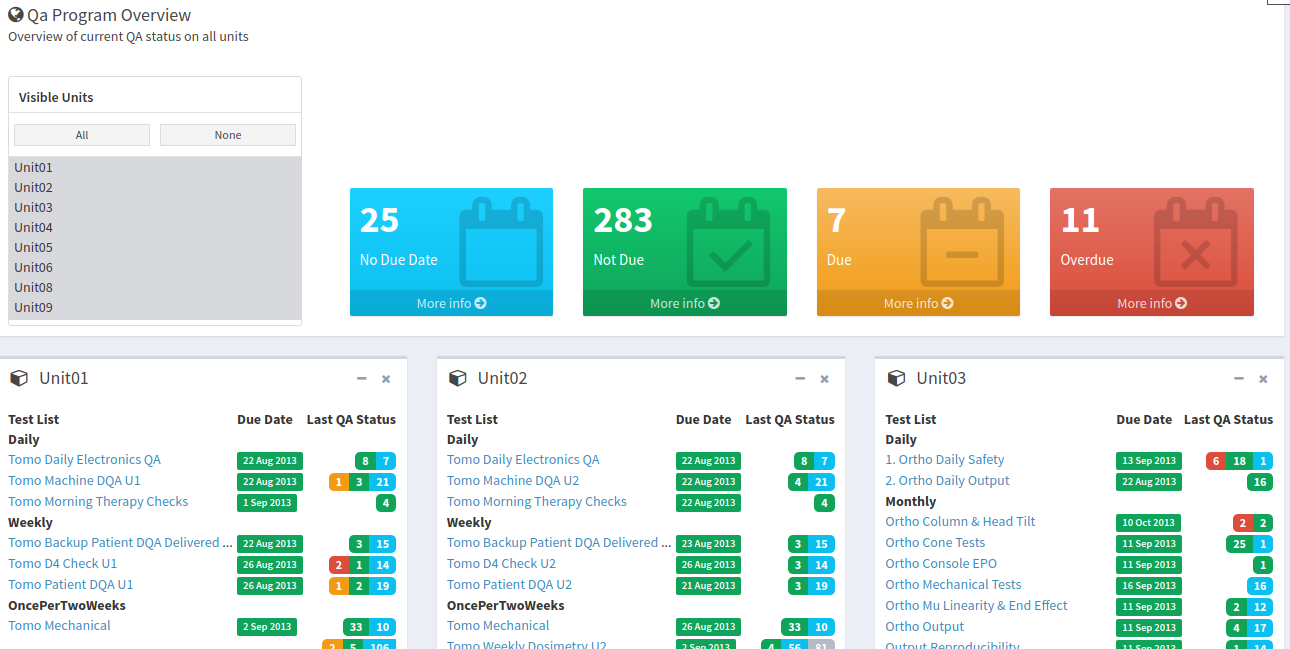Collapse the Unit03 panel with minus icon
The width and height of the screenshot is (1290, 649).
click(x=1239, y=379)
